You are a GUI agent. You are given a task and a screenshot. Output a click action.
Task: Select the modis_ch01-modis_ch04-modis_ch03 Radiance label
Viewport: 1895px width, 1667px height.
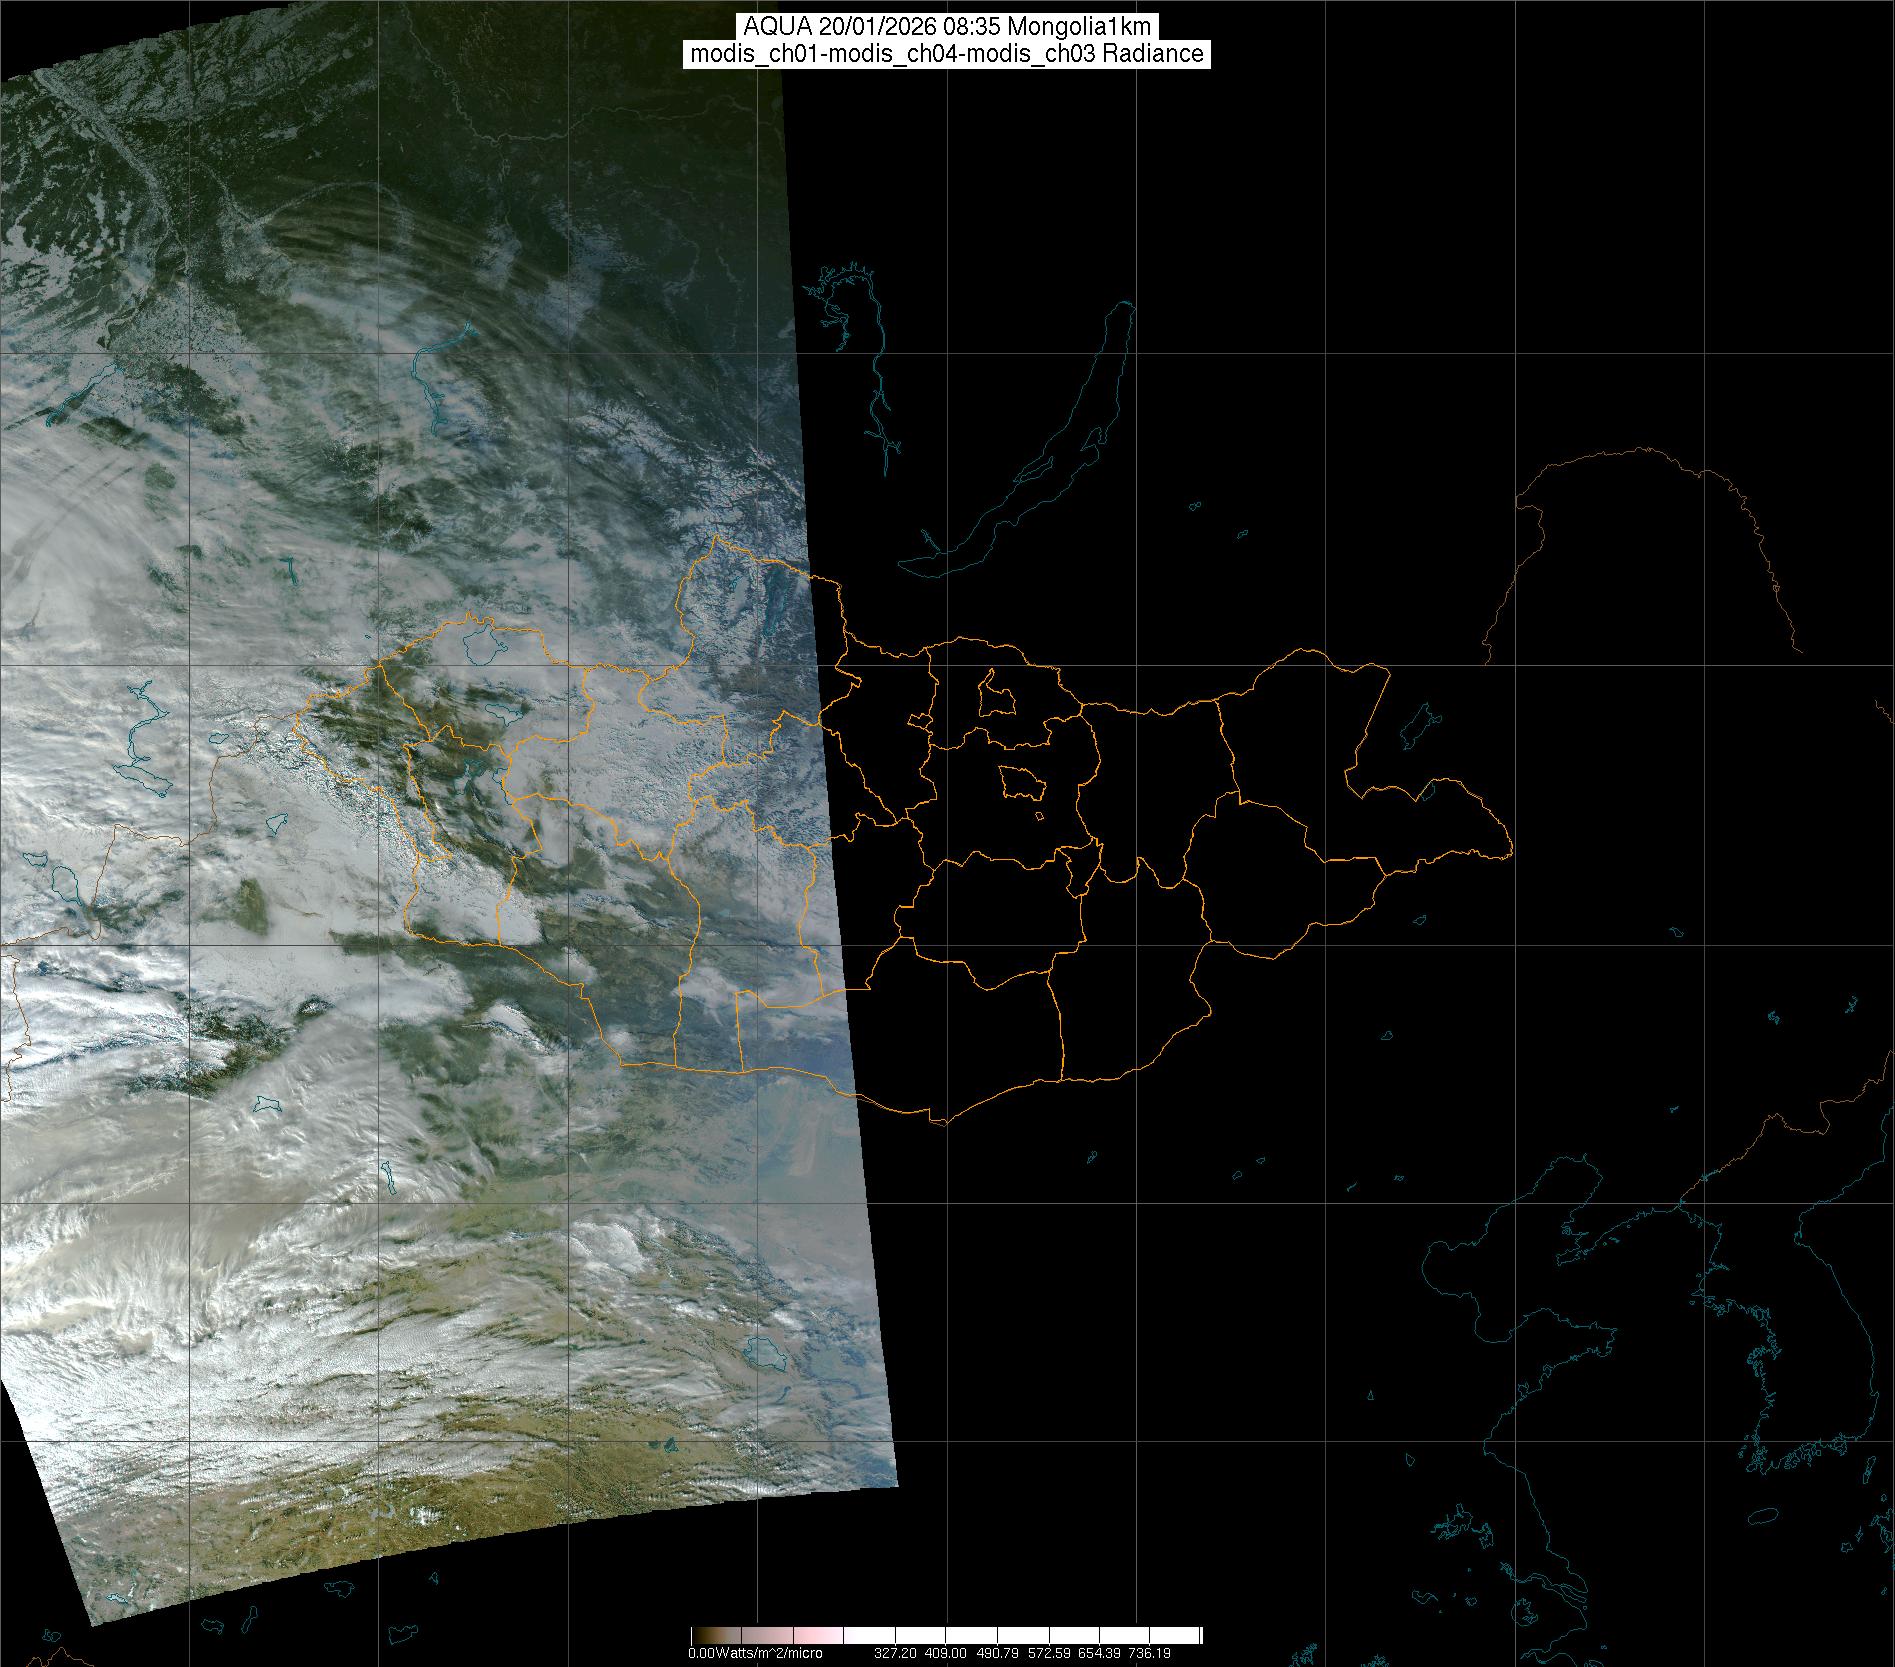point(947,54)
